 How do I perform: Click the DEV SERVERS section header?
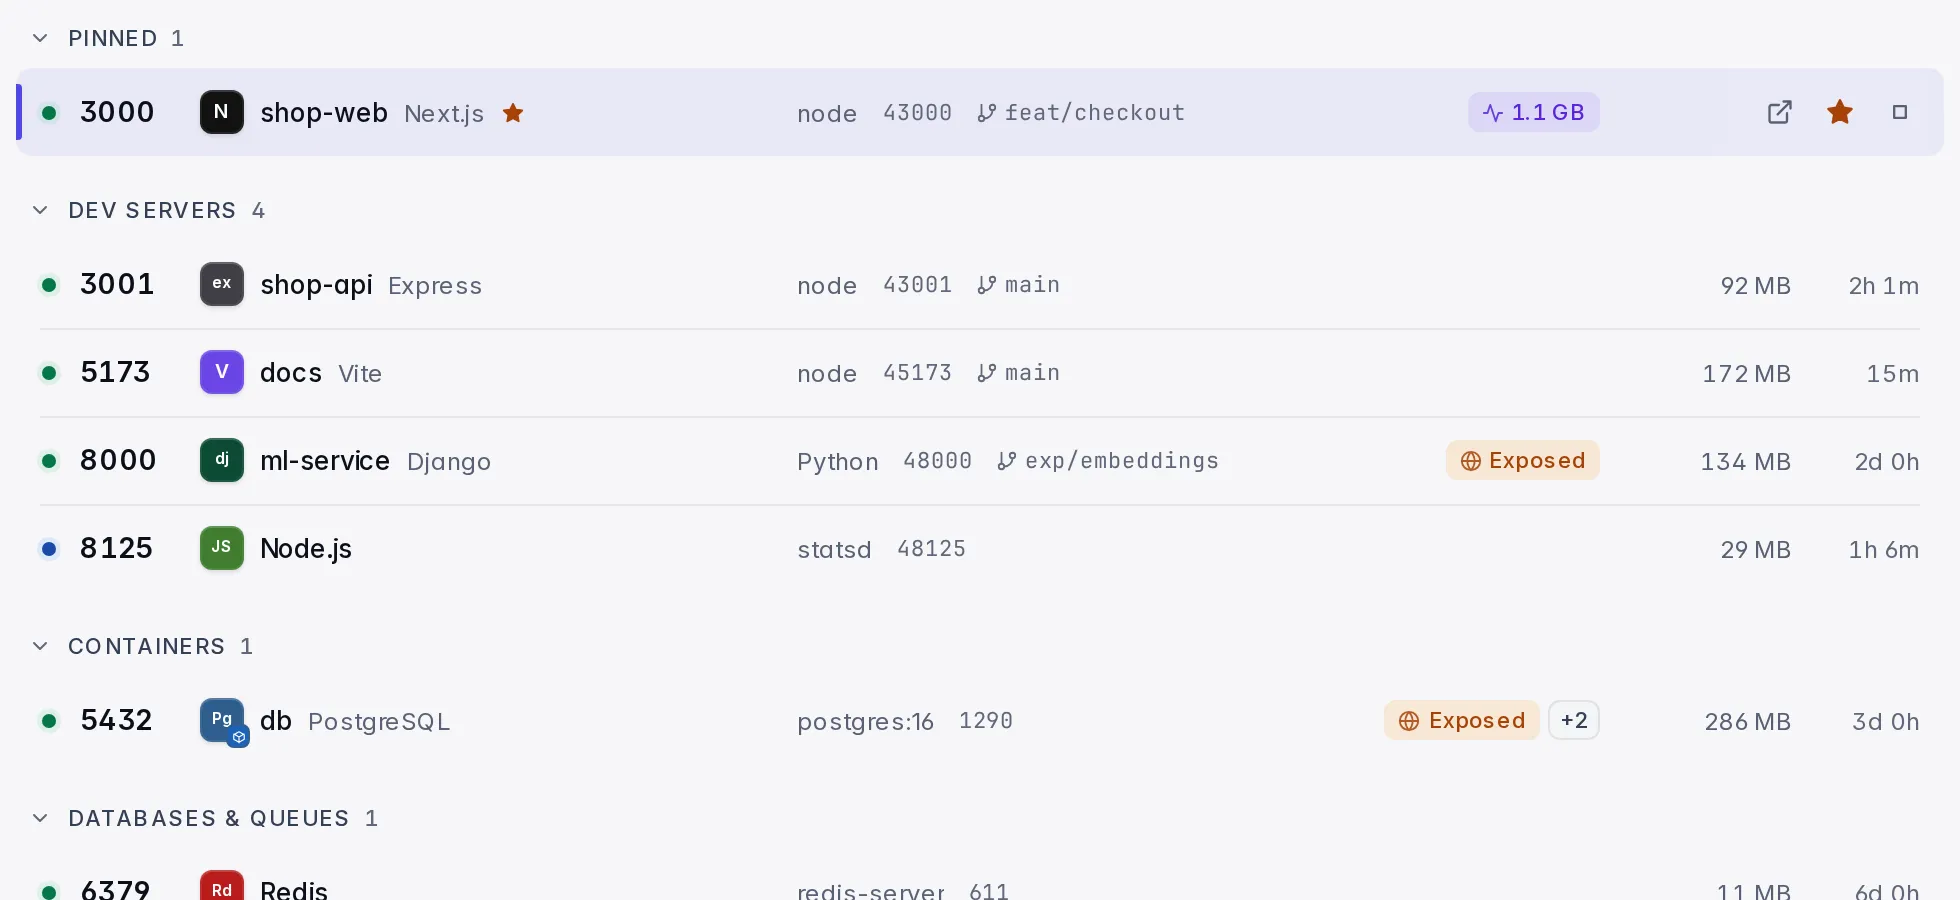click(152, 210)
